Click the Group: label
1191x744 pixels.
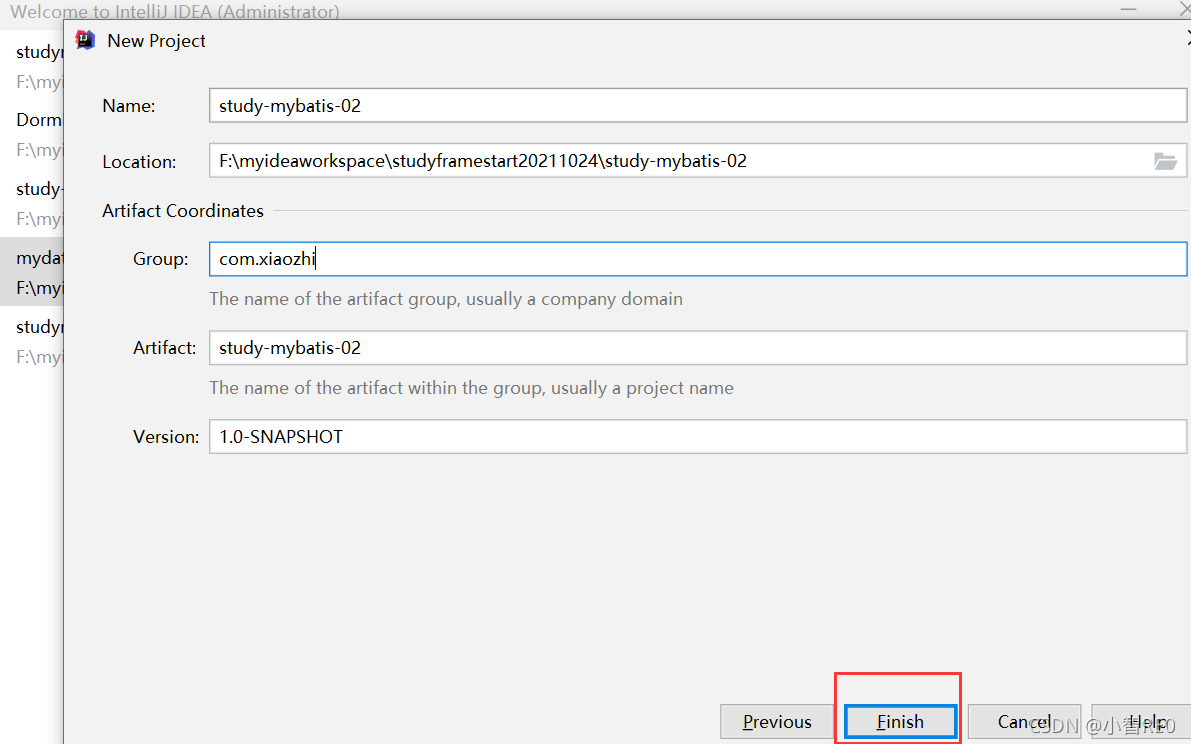(x=160, y=259)
